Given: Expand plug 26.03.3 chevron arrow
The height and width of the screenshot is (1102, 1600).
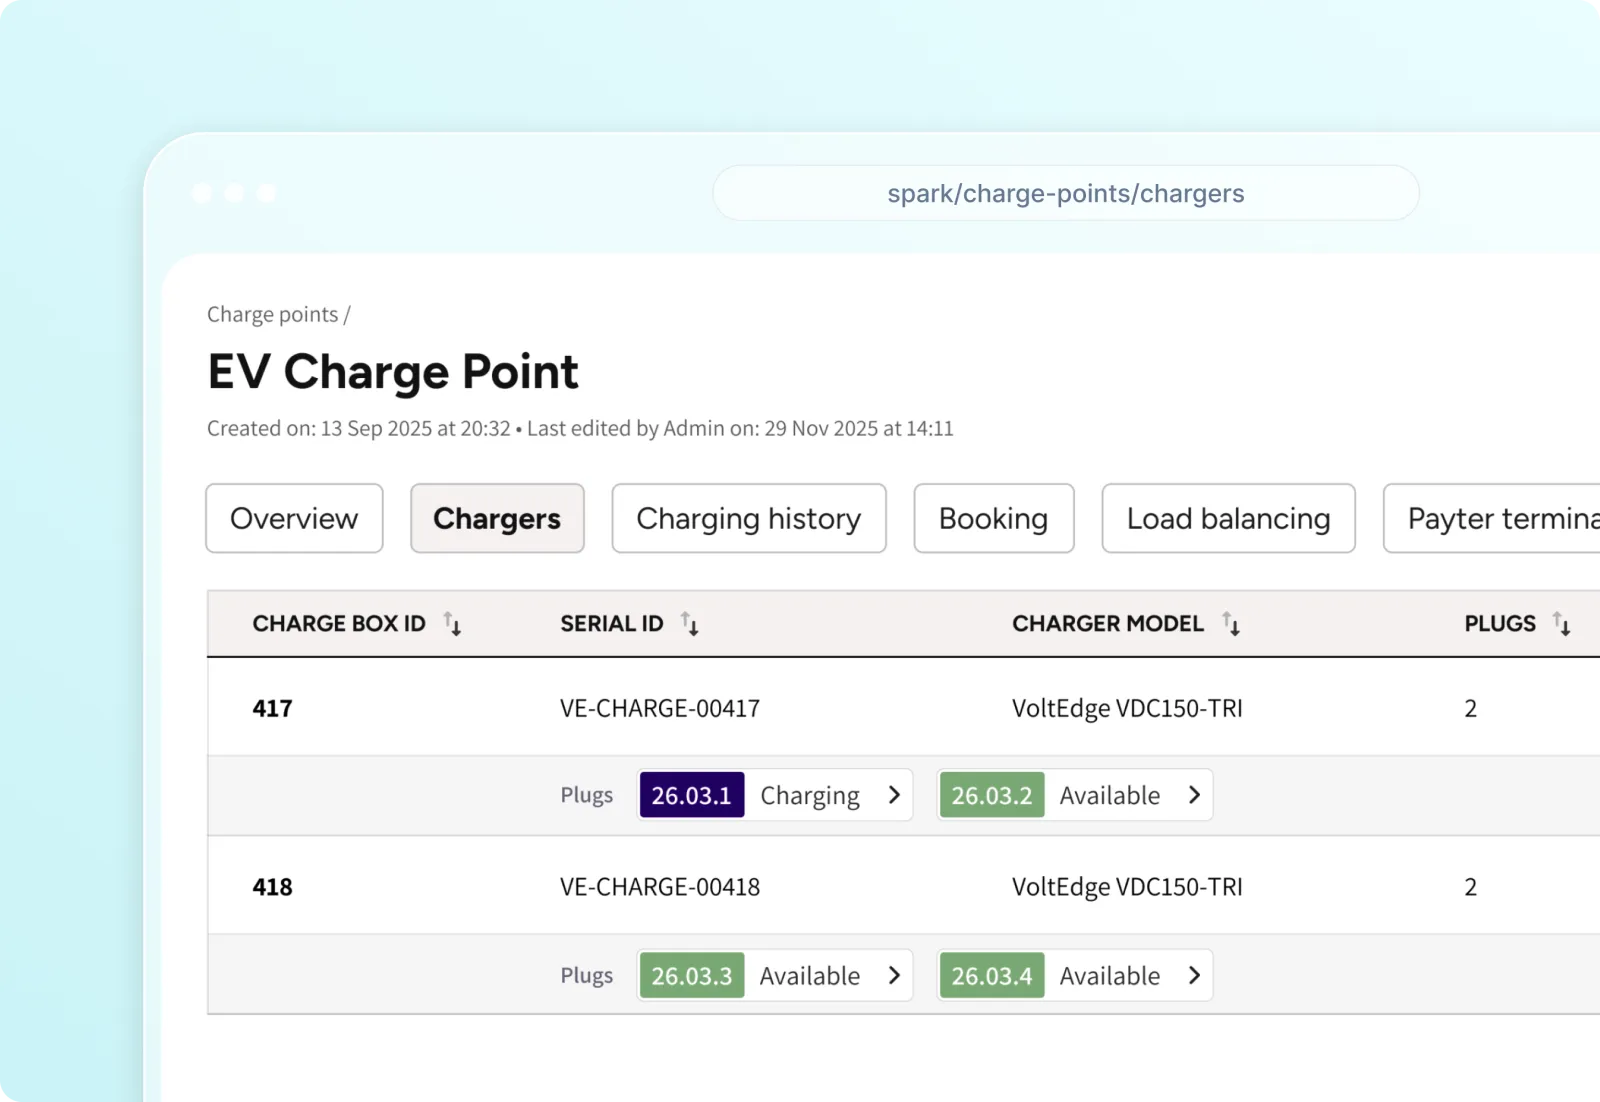Looking at the screenshot, I should [x=894, y=975].
